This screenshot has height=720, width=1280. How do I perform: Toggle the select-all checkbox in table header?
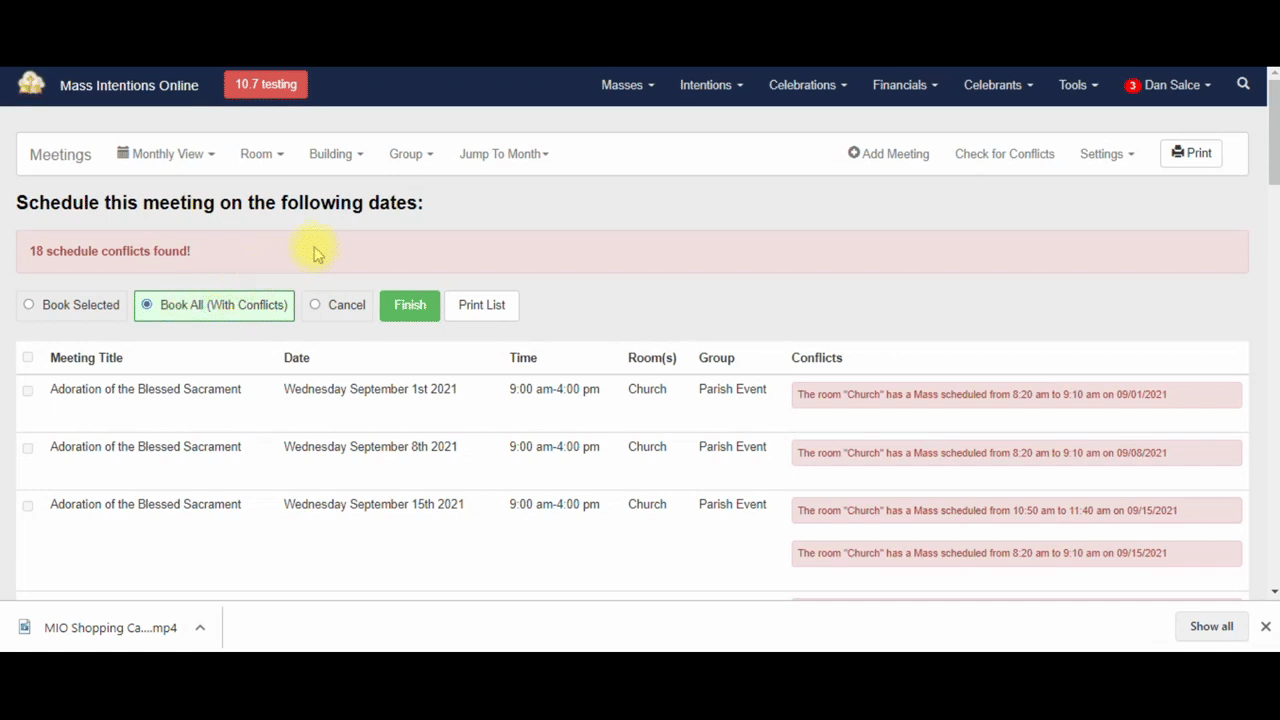pos(28,357)
